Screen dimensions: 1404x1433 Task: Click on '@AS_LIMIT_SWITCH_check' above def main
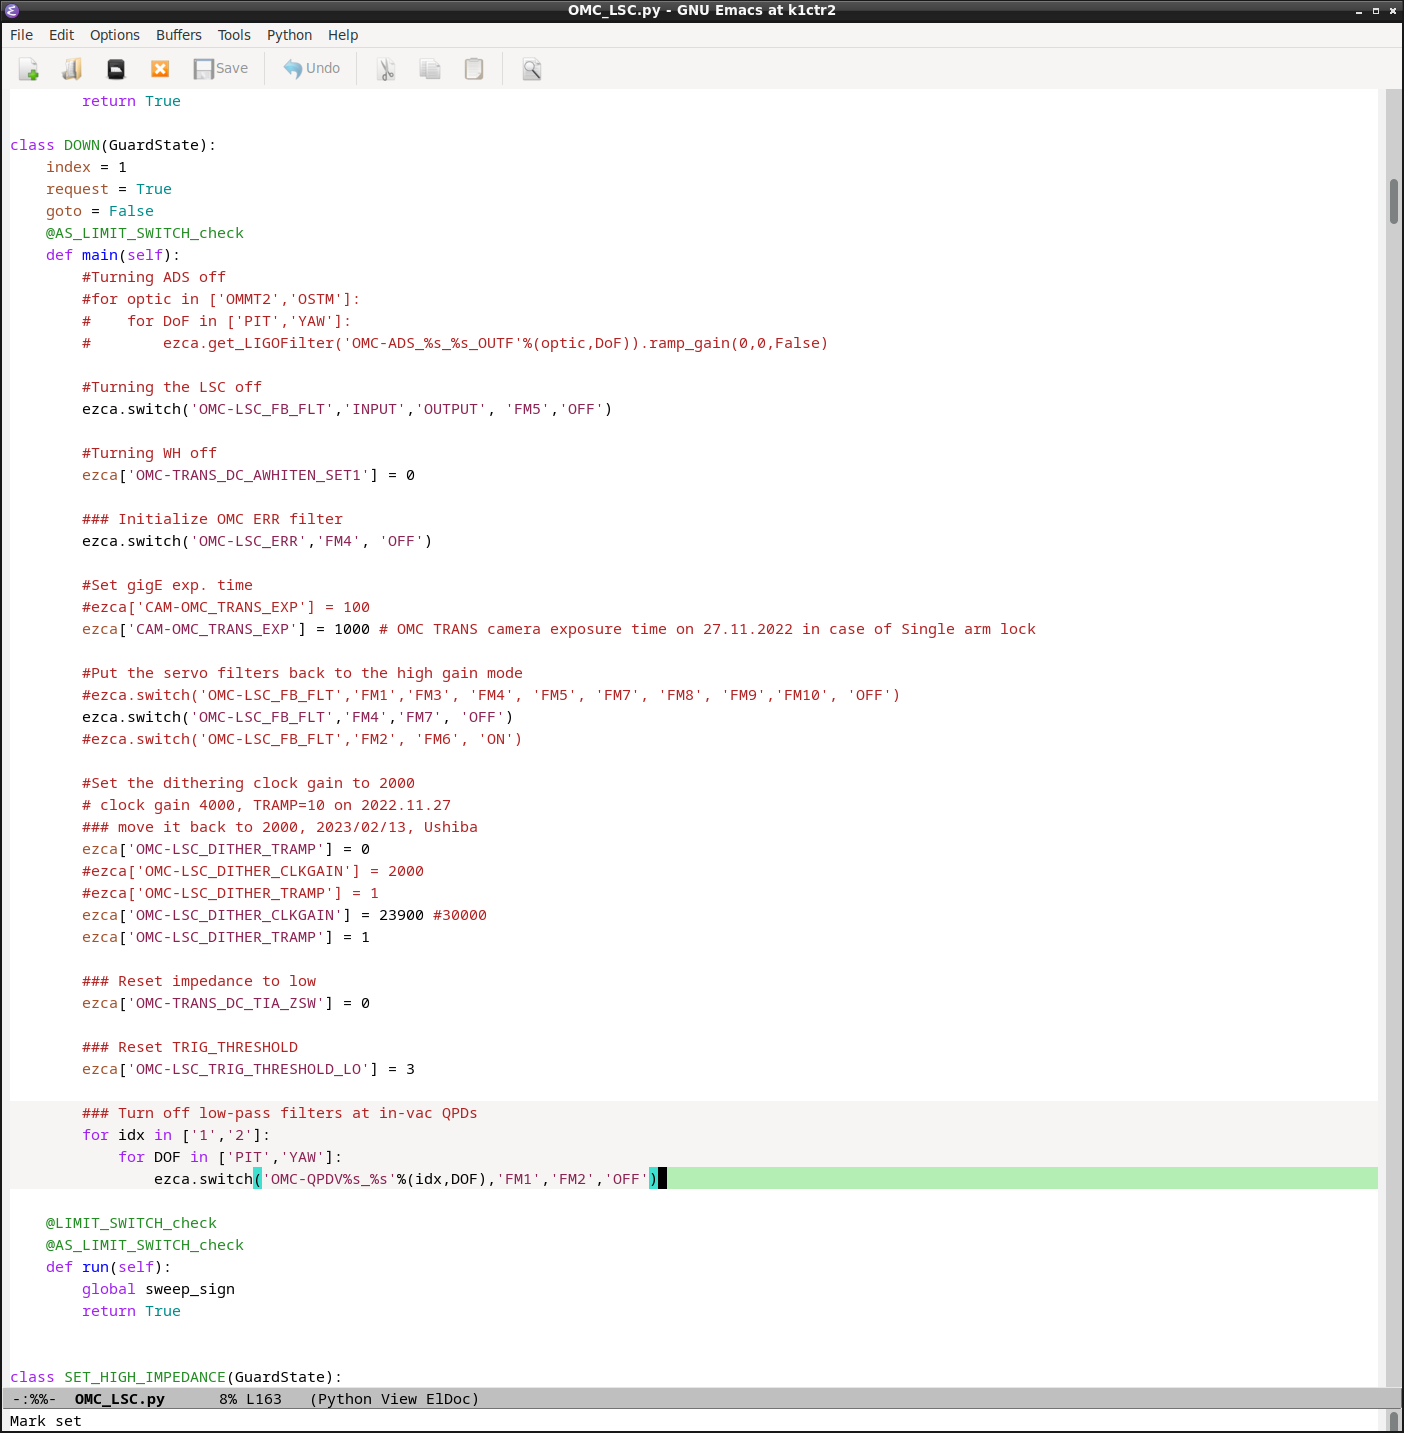tap(145, 233)
